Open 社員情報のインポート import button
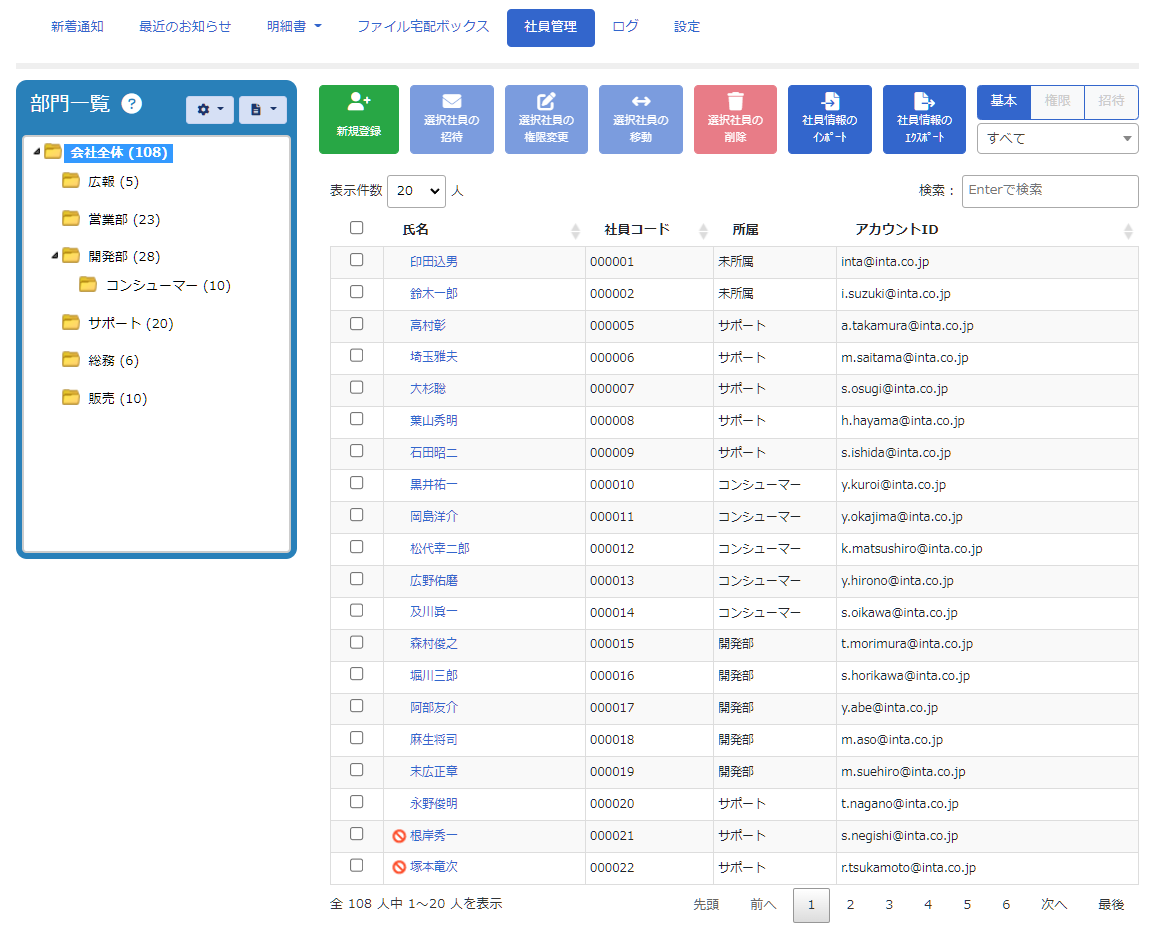 (x=829, y=119)
